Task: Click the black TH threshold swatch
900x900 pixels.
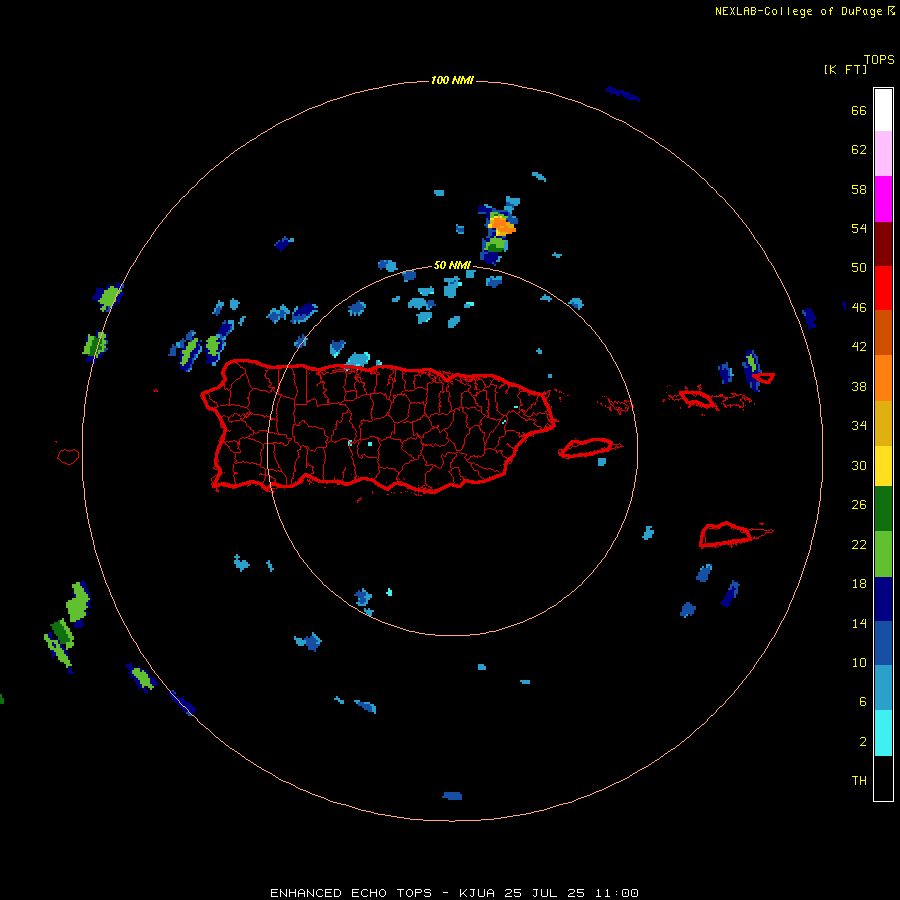Action: (x=883, y=778)
